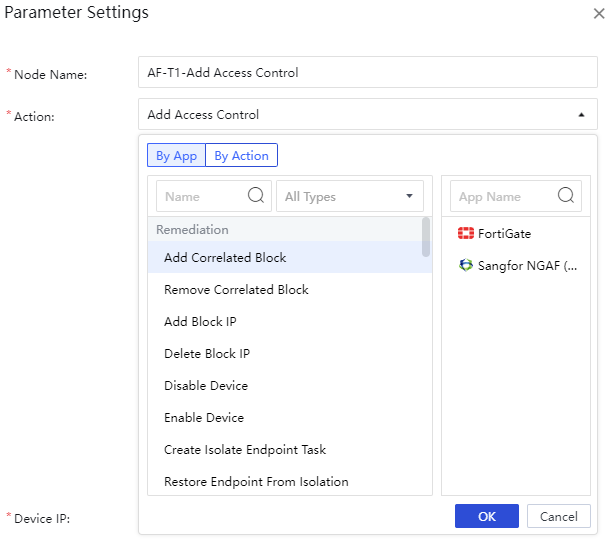Switch to the By App tab
This screenshot has height=549, width=606.
176,156
